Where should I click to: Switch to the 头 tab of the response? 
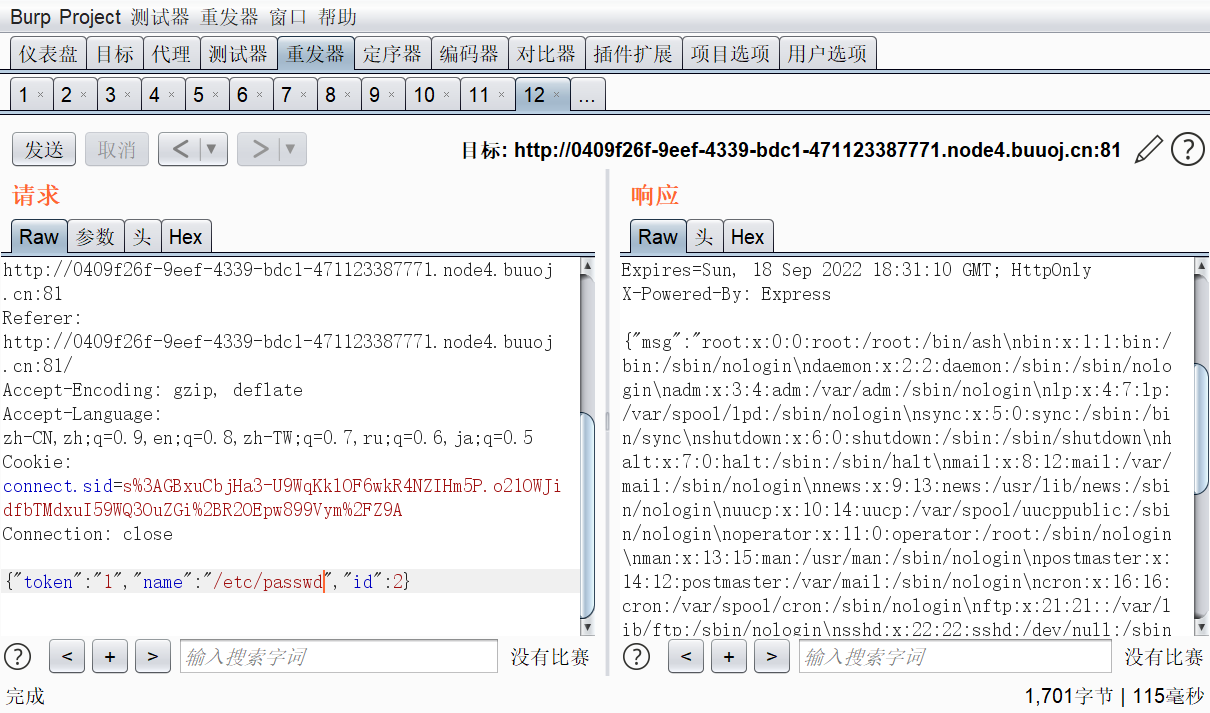[703, 237]
